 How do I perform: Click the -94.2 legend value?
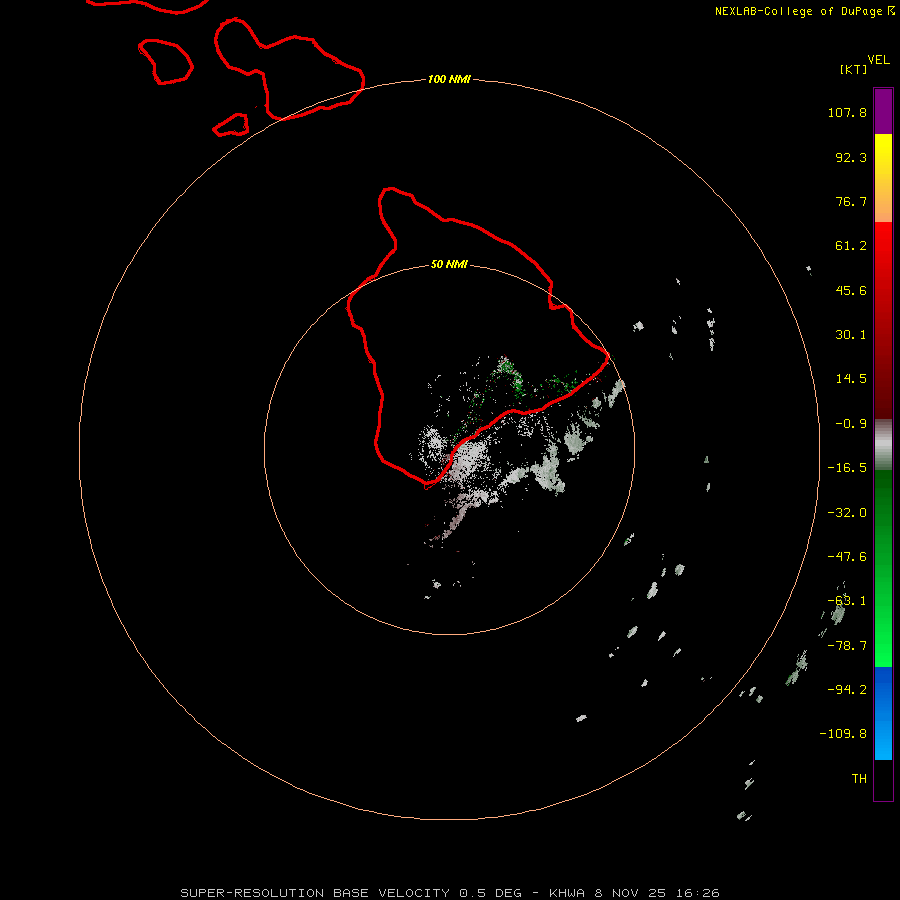point(847,689)
